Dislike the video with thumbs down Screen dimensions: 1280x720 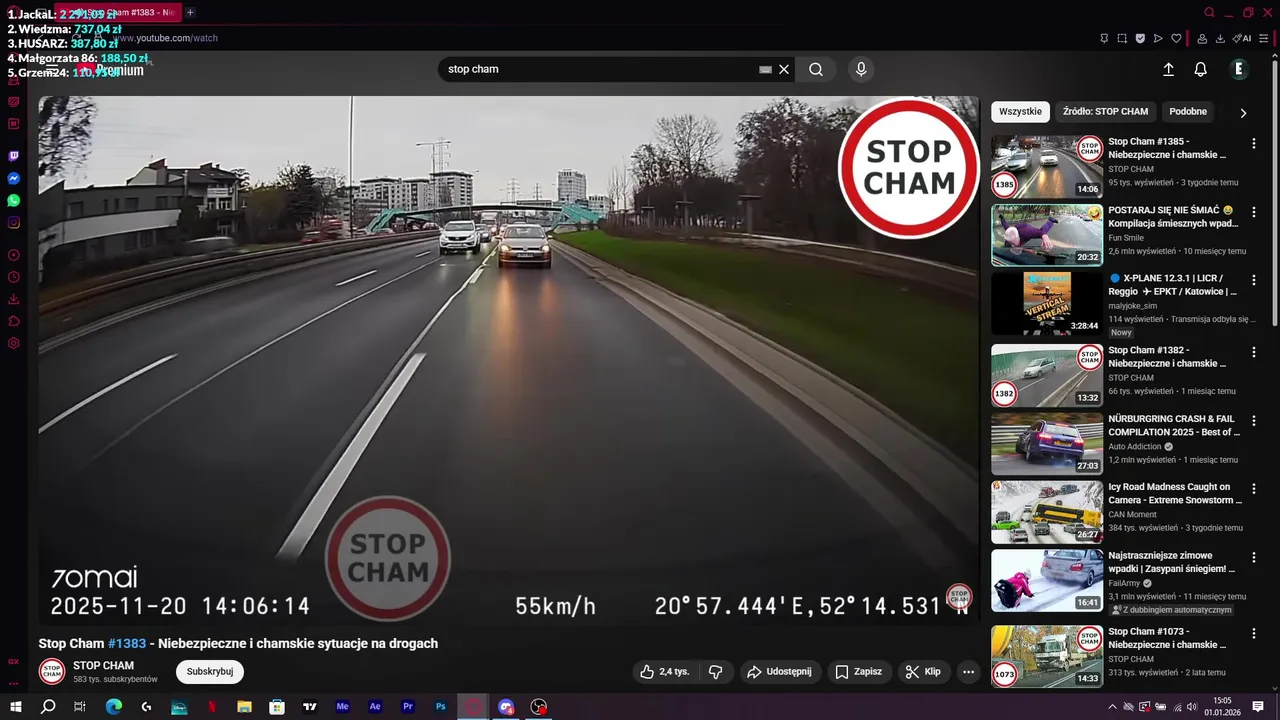(715, 672)
